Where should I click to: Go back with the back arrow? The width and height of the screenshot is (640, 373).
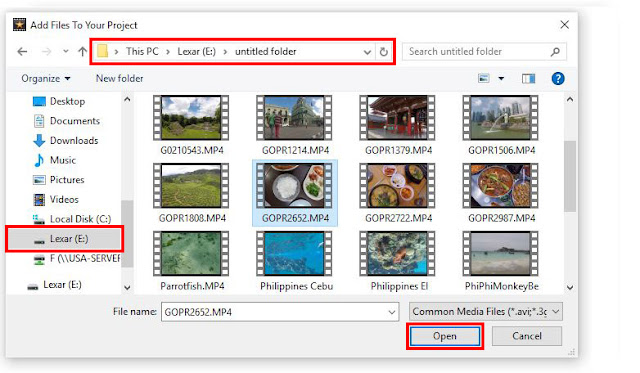[22, 51]
